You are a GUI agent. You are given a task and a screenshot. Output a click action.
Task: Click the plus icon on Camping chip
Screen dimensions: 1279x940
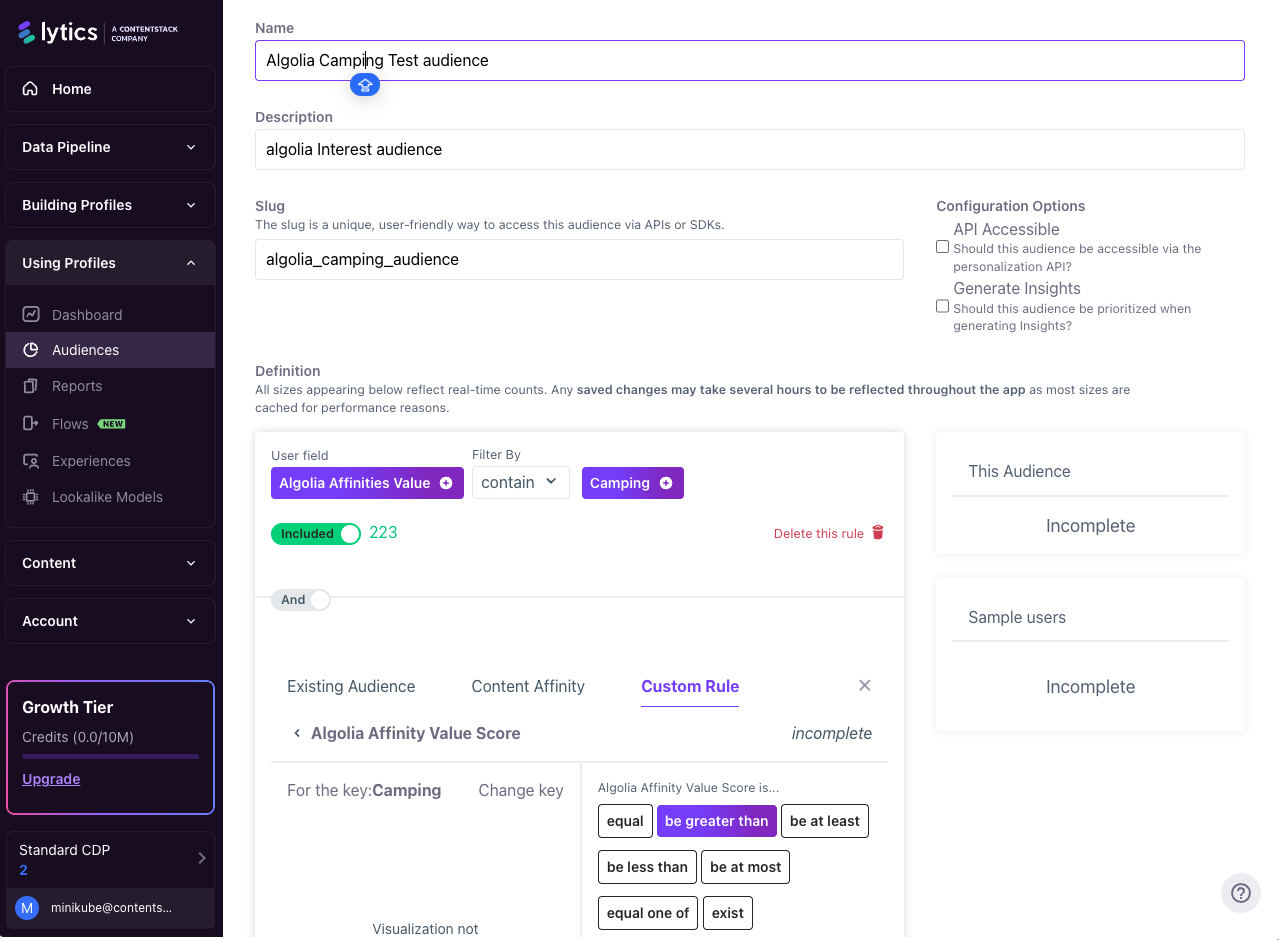point(666,483)
